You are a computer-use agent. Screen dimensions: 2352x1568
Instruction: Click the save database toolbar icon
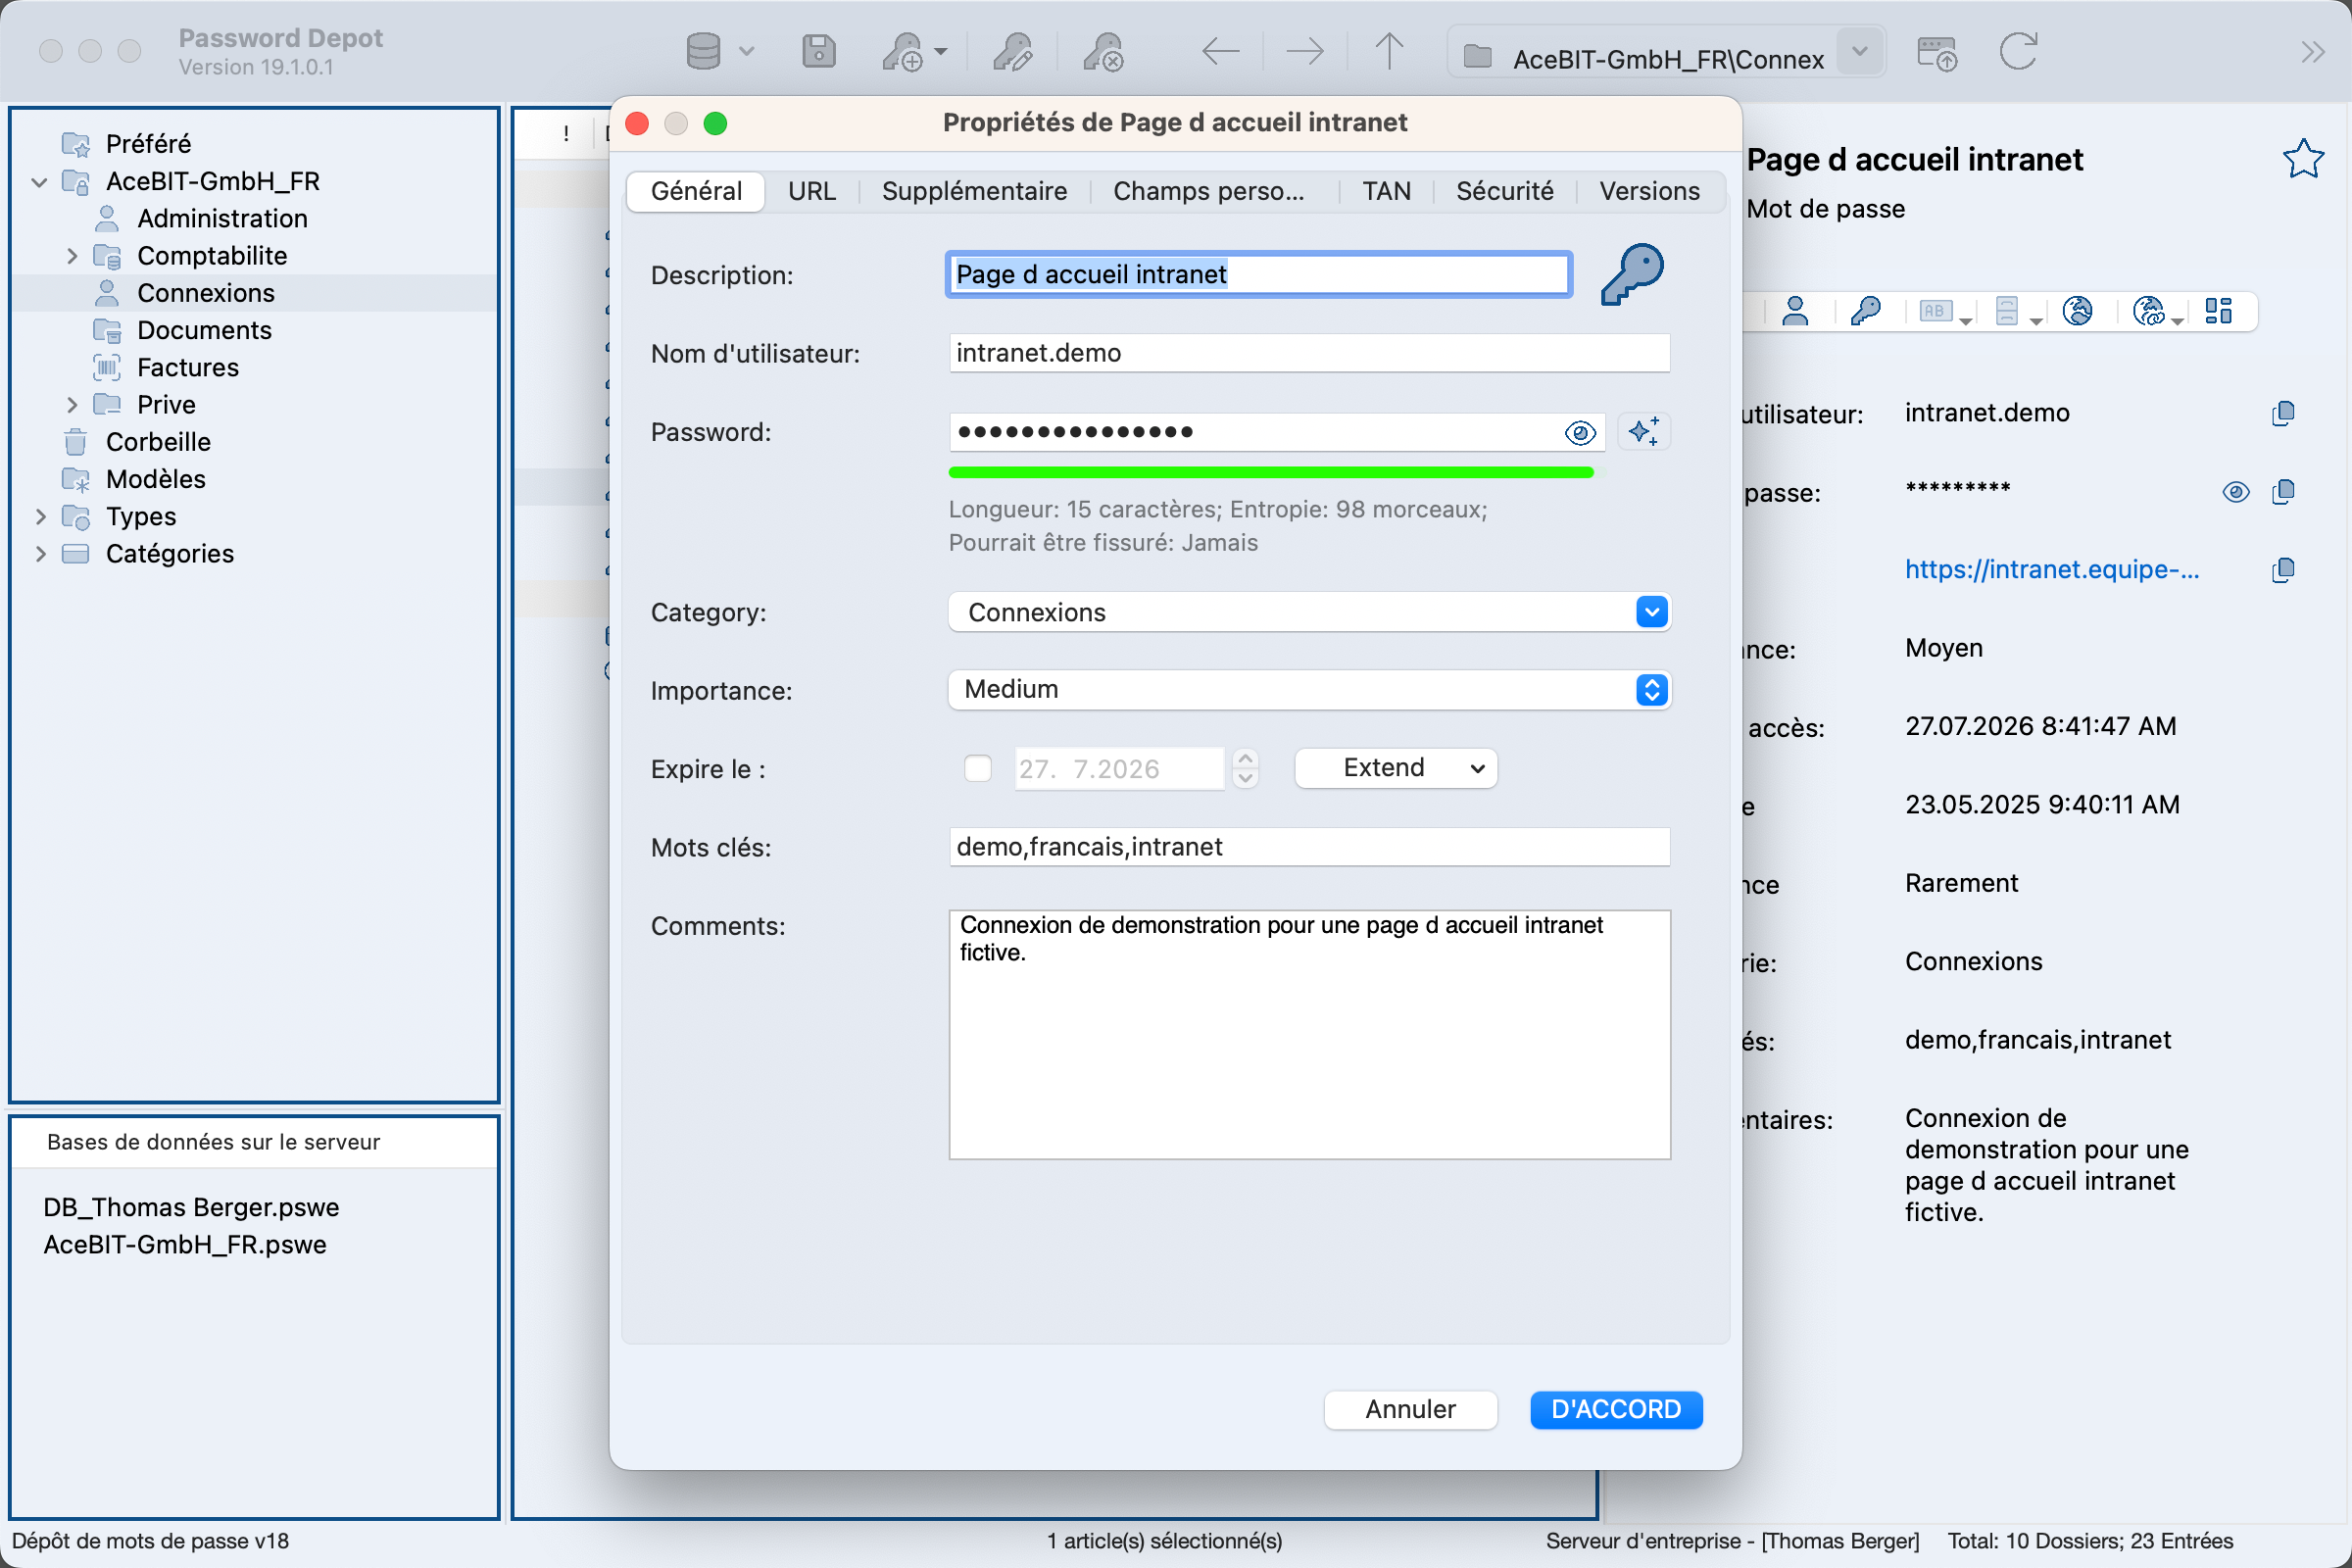[x=818, y=51]
